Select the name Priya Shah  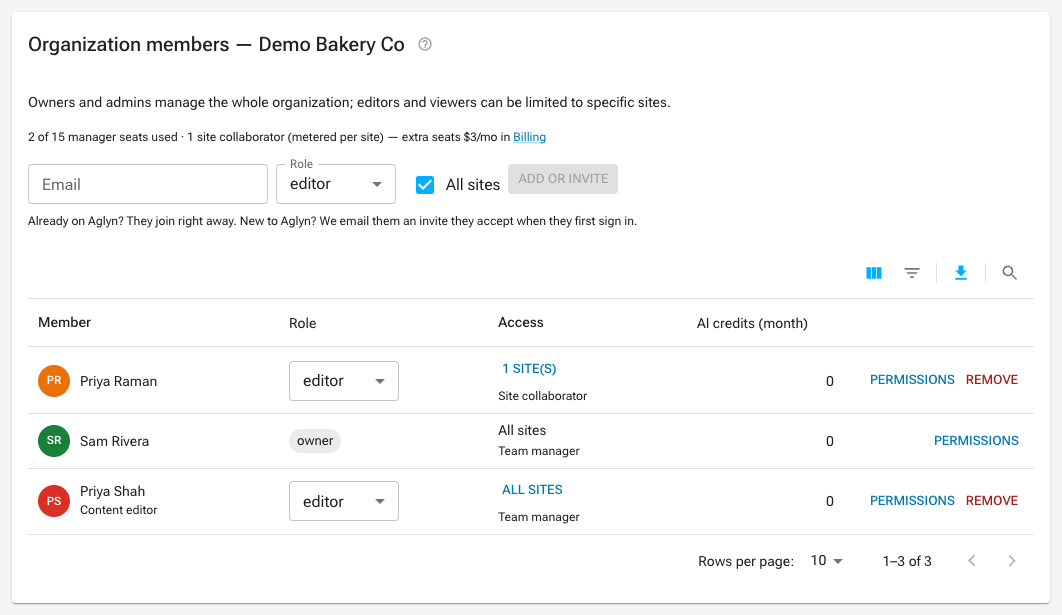(x=112, y=492)
